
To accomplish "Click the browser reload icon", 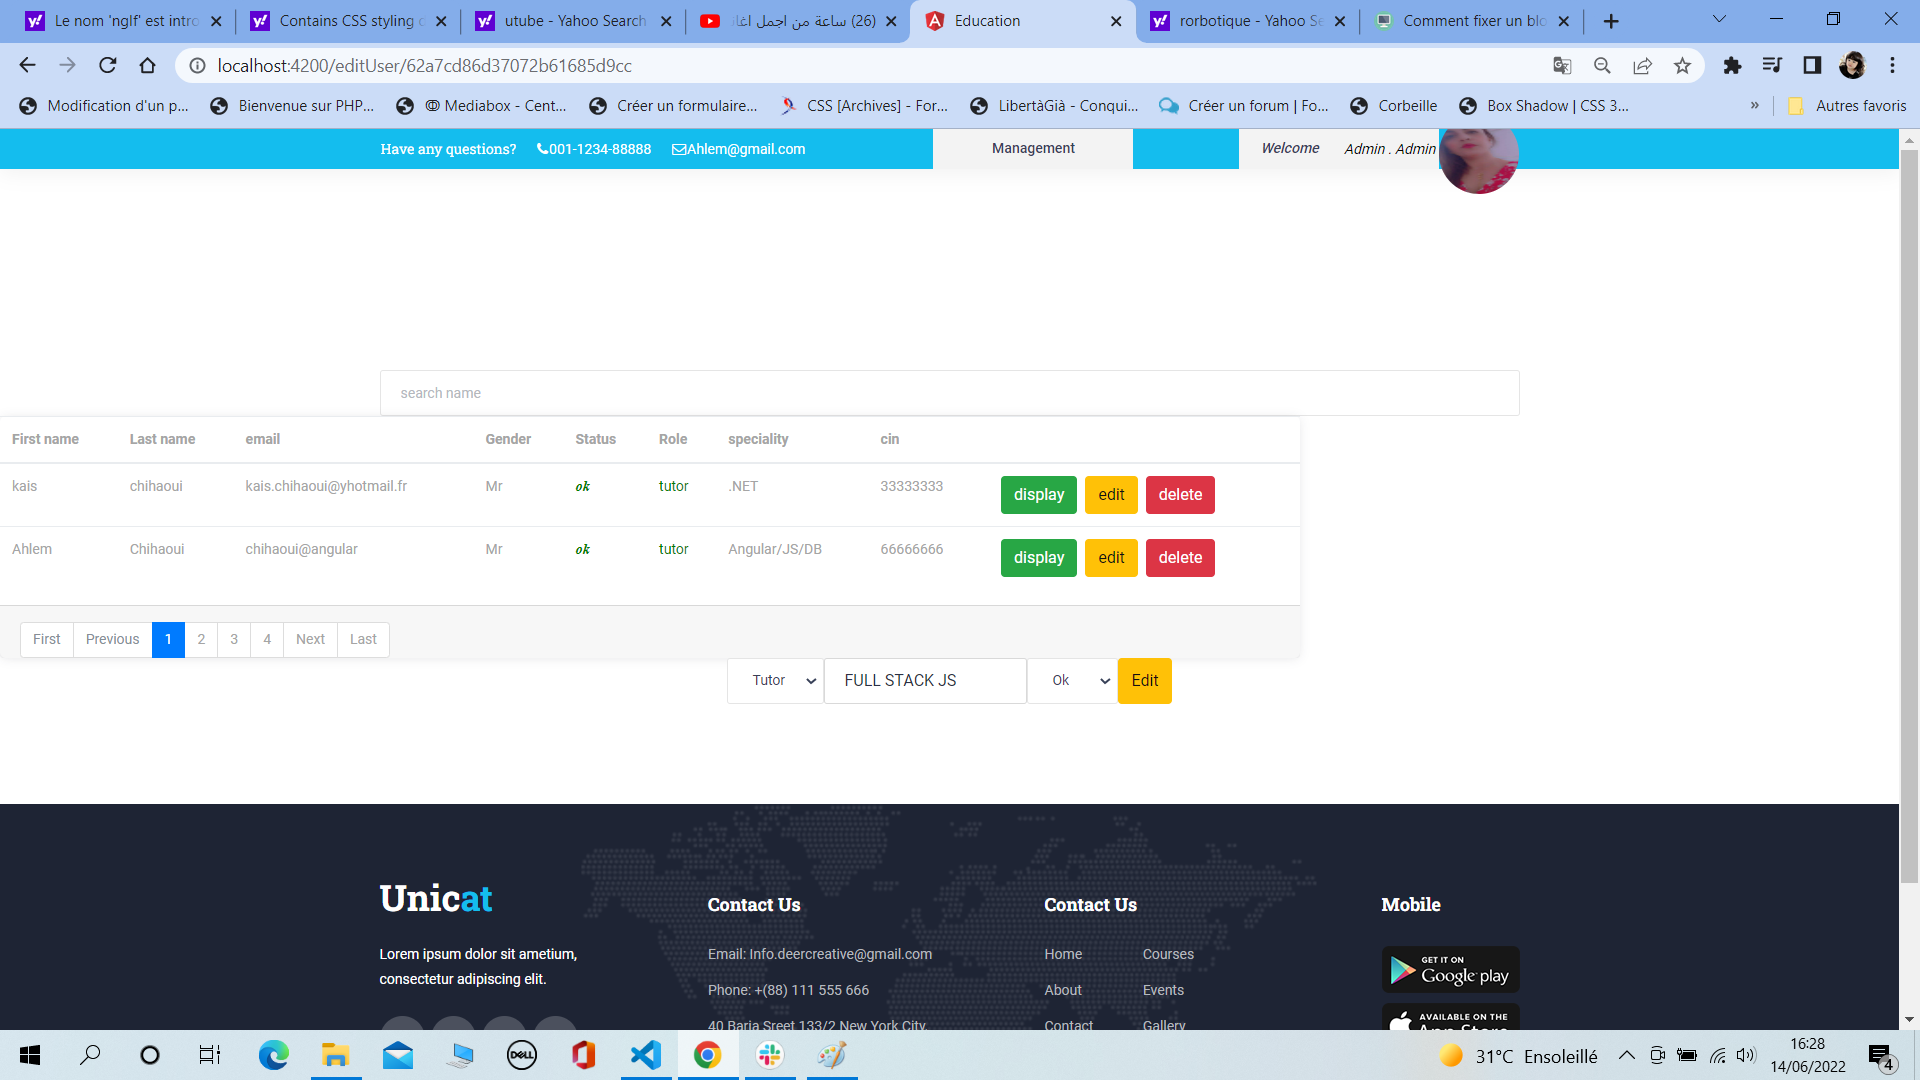I will click(108, 66).
